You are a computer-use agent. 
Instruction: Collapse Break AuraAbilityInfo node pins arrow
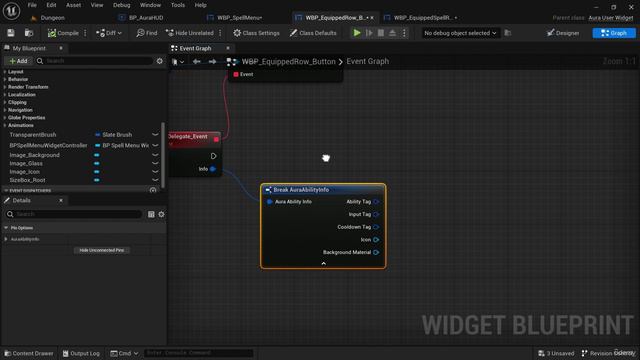click(x=323, y=264)
